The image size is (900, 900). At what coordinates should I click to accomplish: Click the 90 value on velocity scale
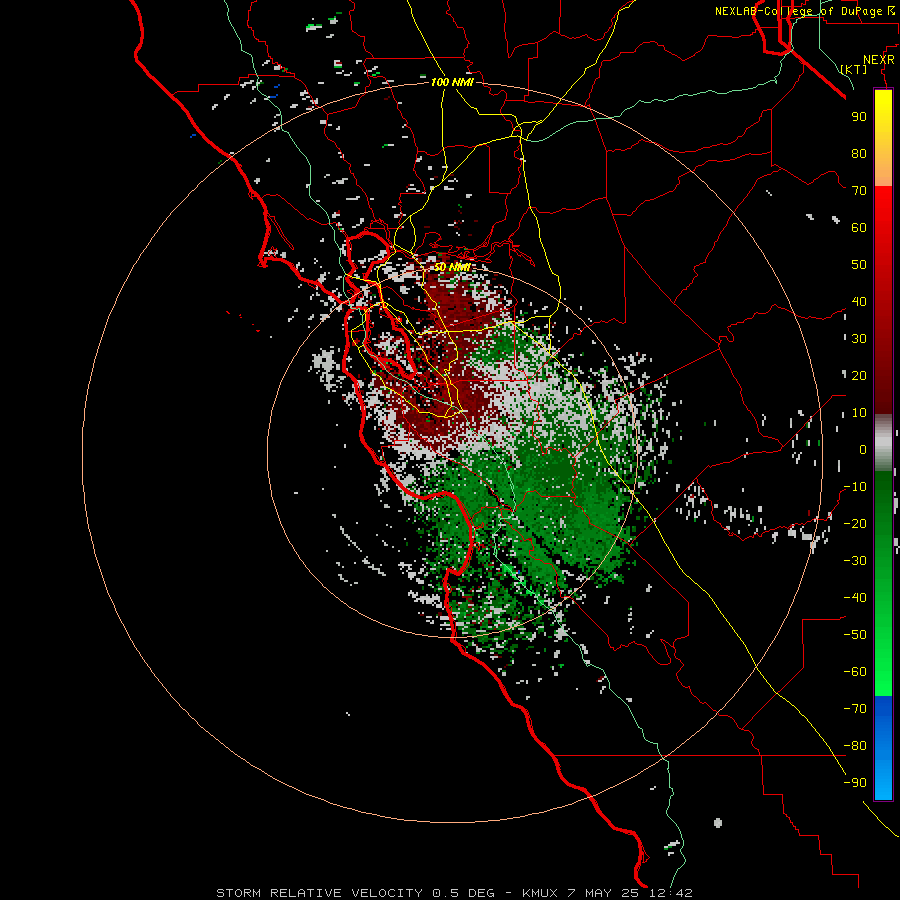(x=859, y=117)
